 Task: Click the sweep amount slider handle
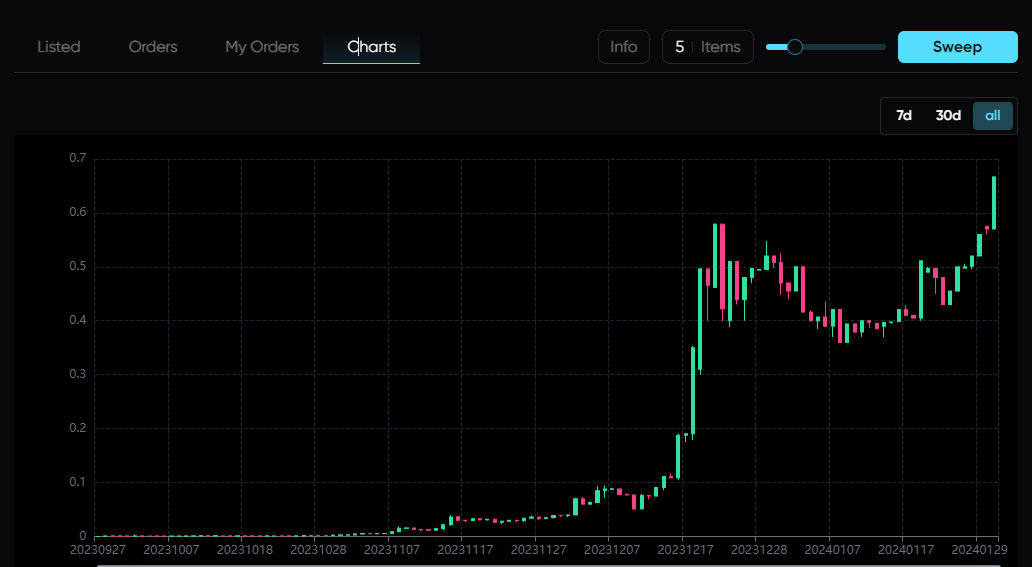794,47
